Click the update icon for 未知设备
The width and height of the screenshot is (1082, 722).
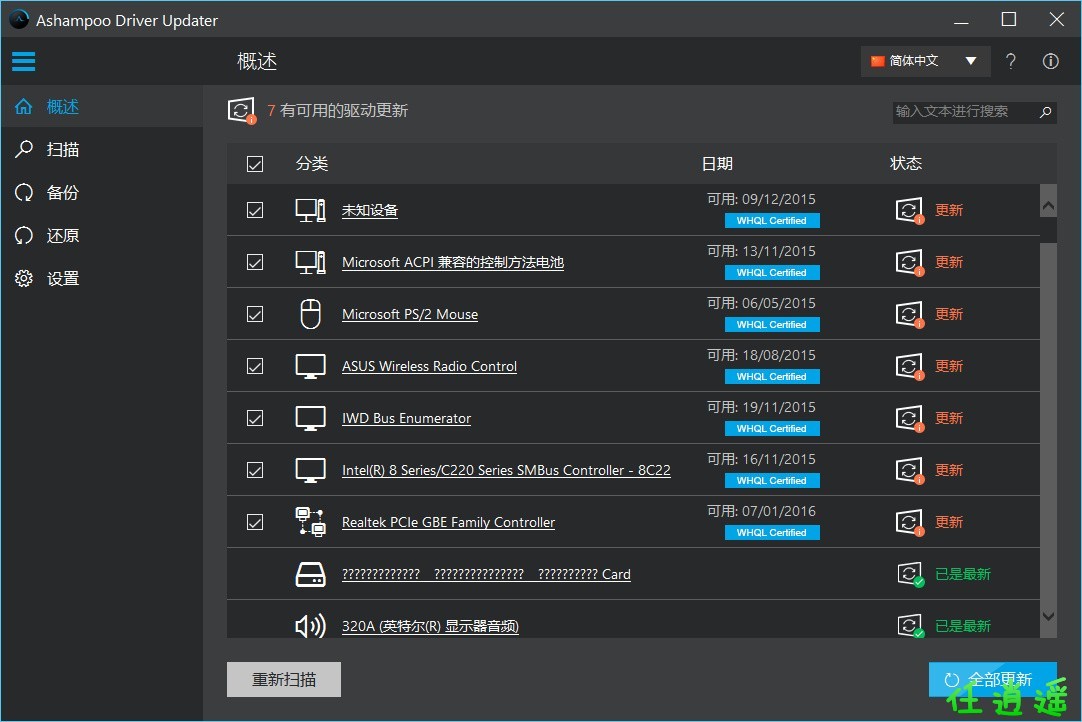click(x=909, y=210)
